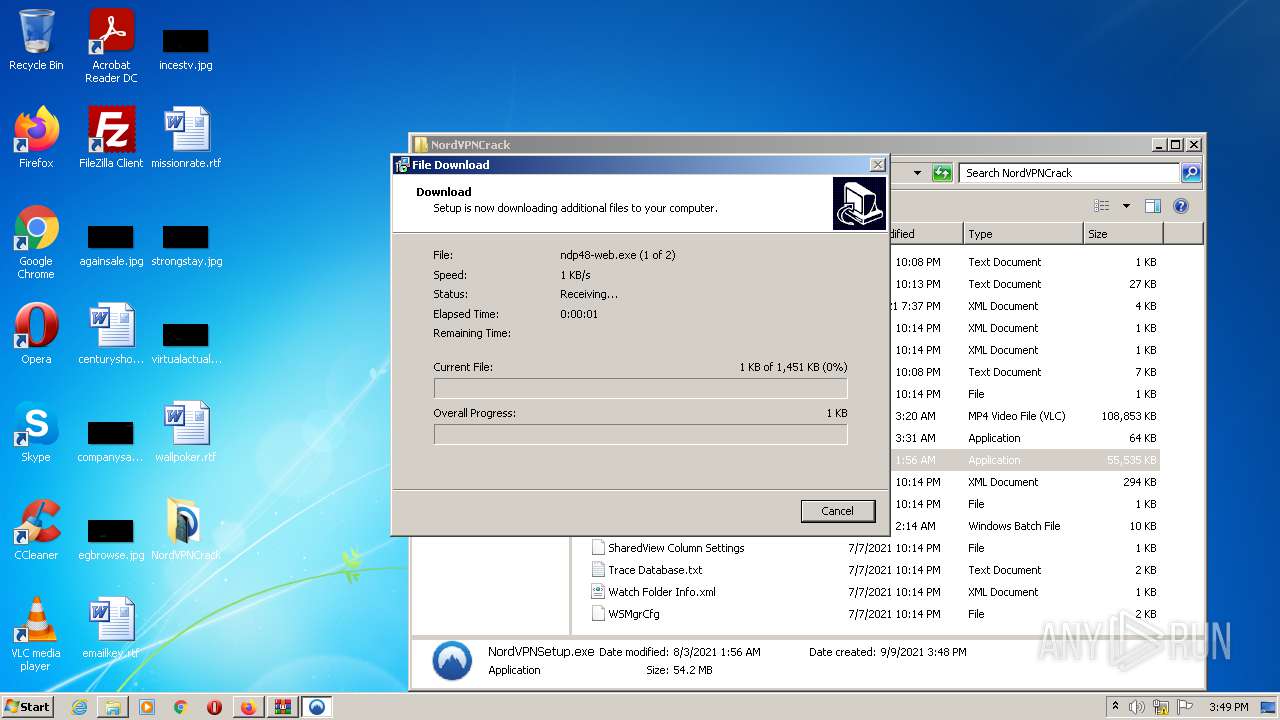1280x720 pixels.
Task: Launch the Skype desktop shortcut
Action: tap(36, 432)
